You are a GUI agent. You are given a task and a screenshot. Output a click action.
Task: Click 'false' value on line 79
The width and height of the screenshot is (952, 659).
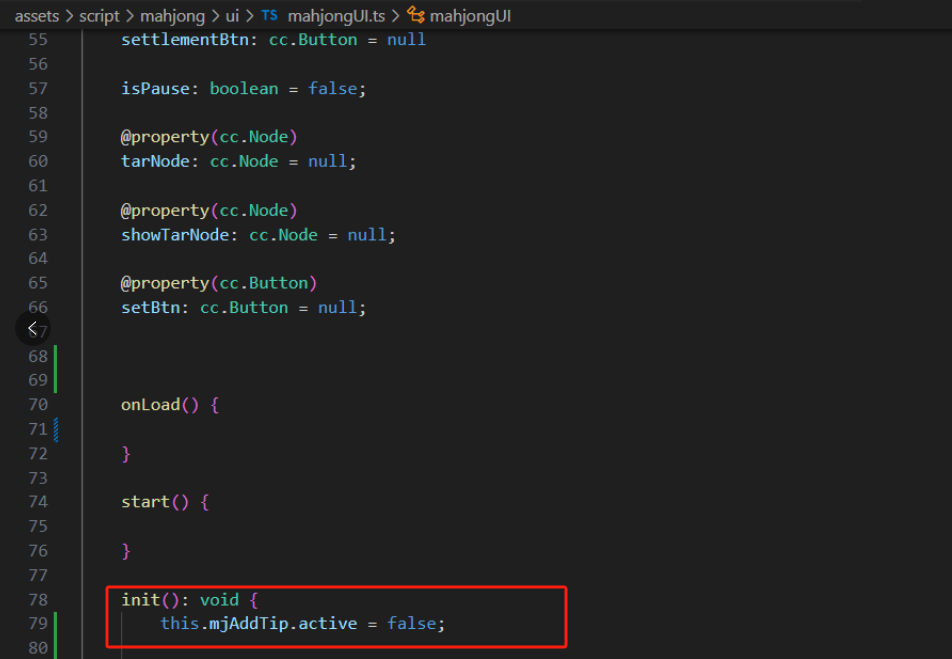click(412, 624)
